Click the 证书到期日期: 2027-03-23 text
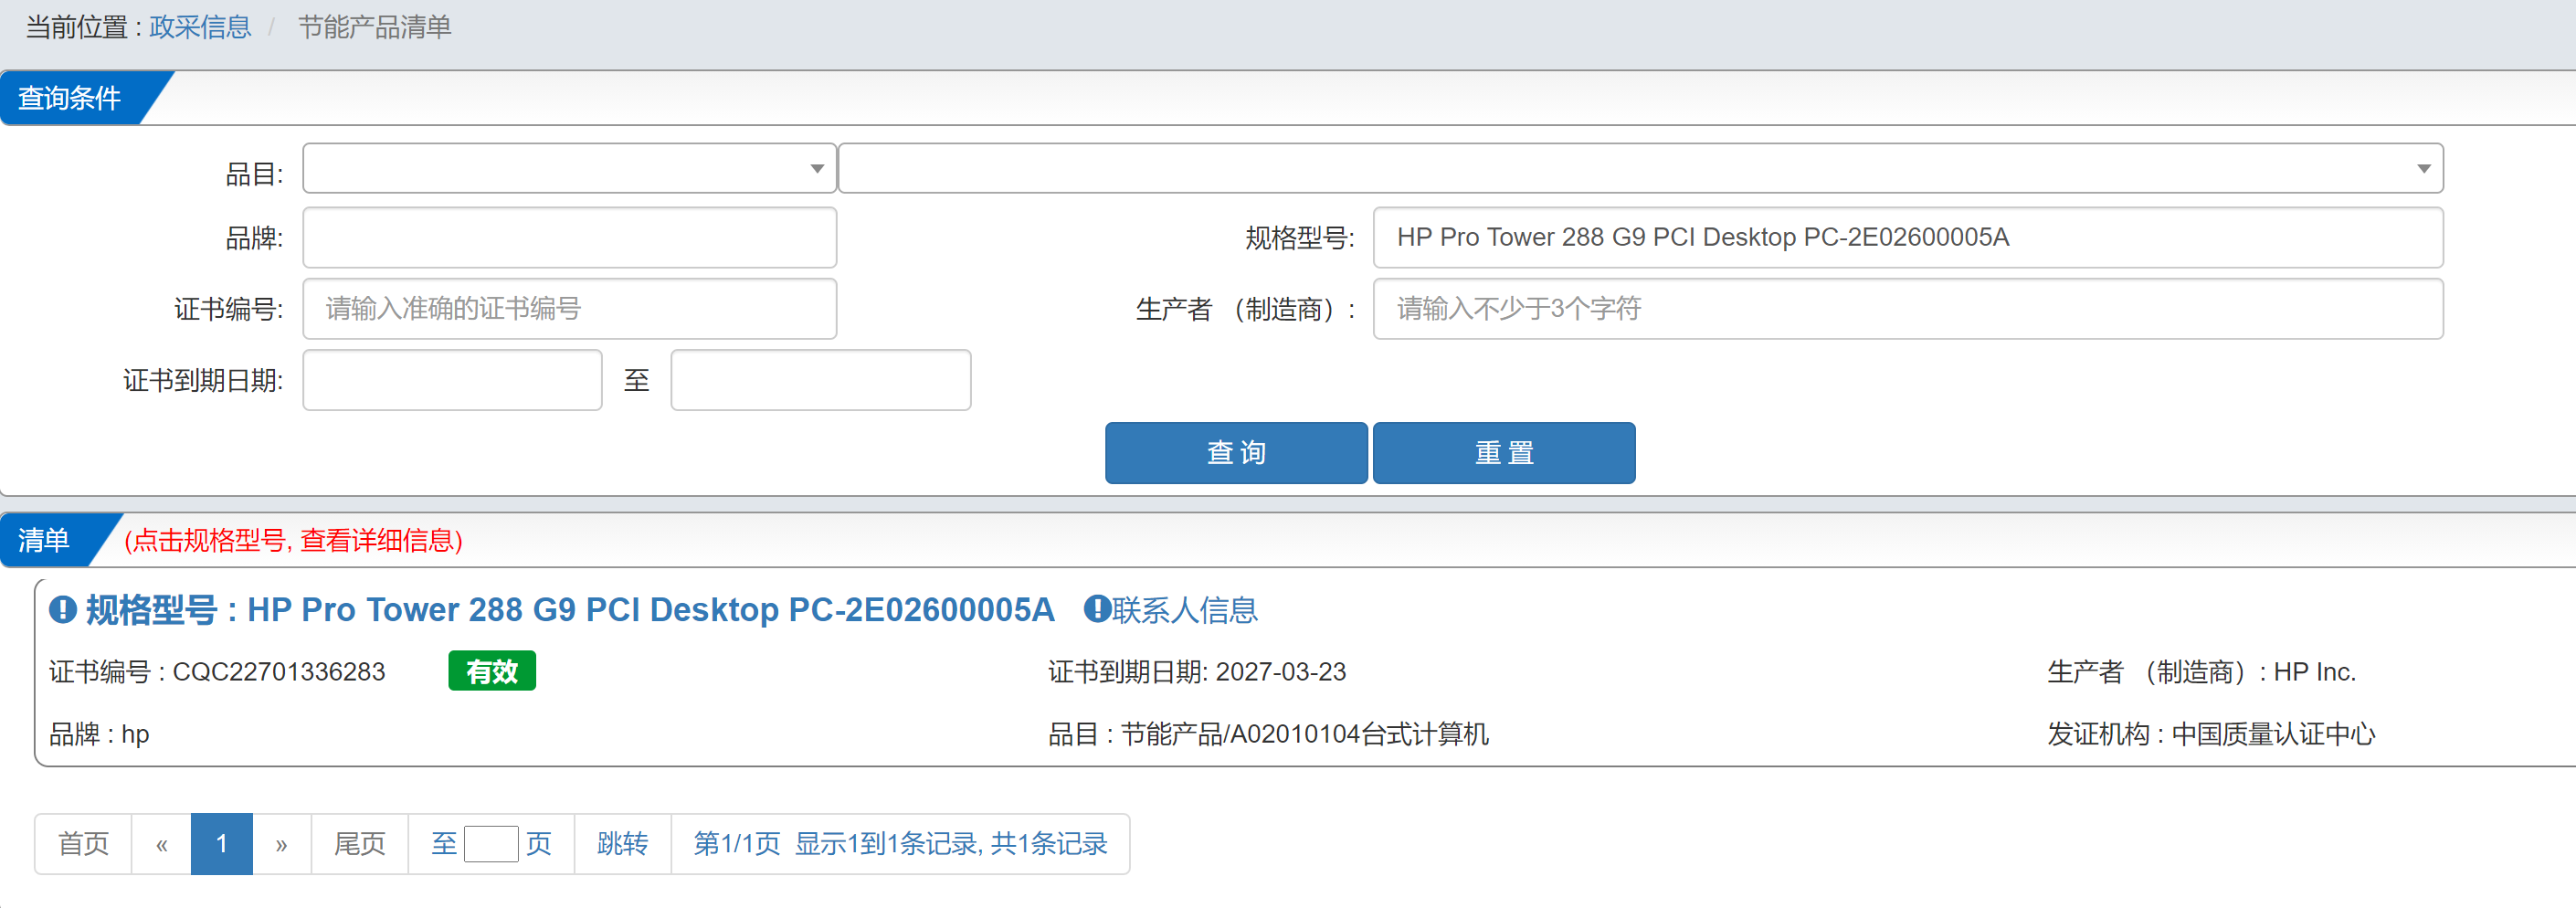Screen dimensions: 2576x908 click(1197, 672)
